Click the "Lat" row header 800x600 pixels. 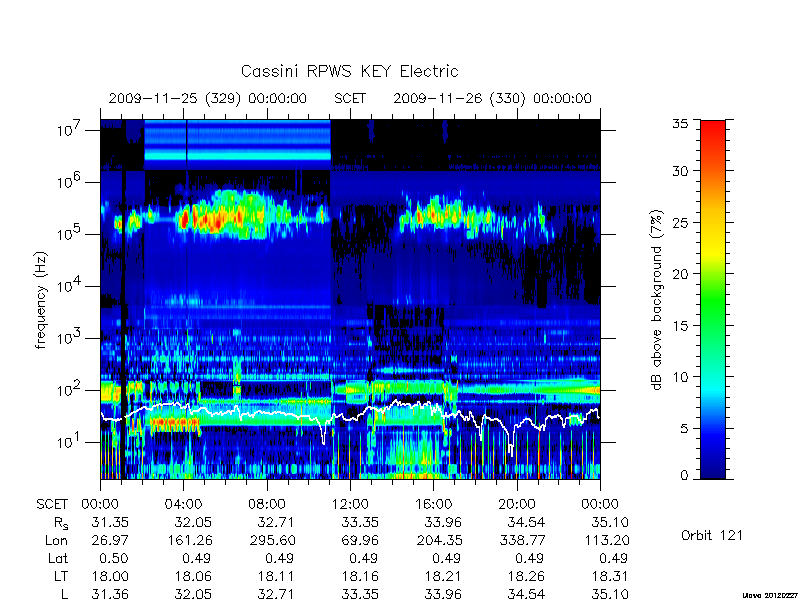coord(58,558)
